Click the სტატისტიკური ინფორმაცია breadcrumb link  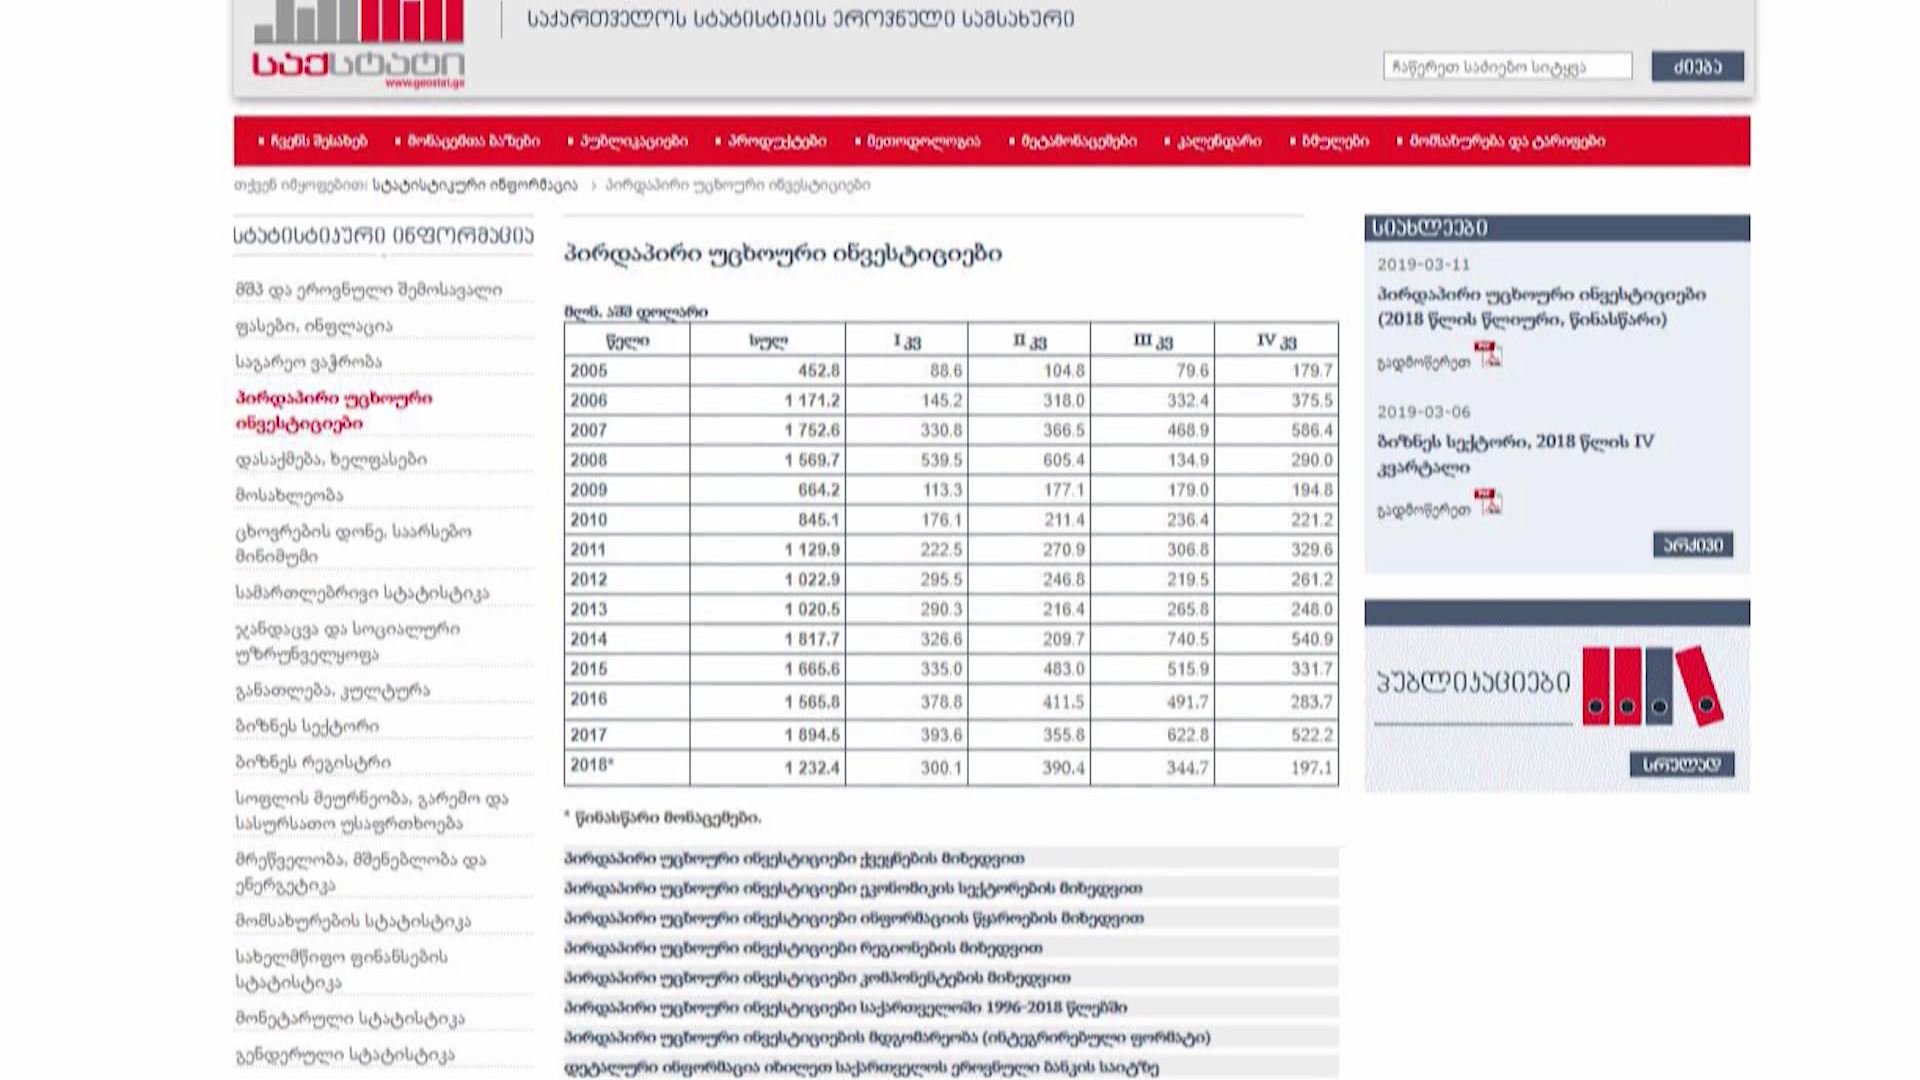point(475,185)
